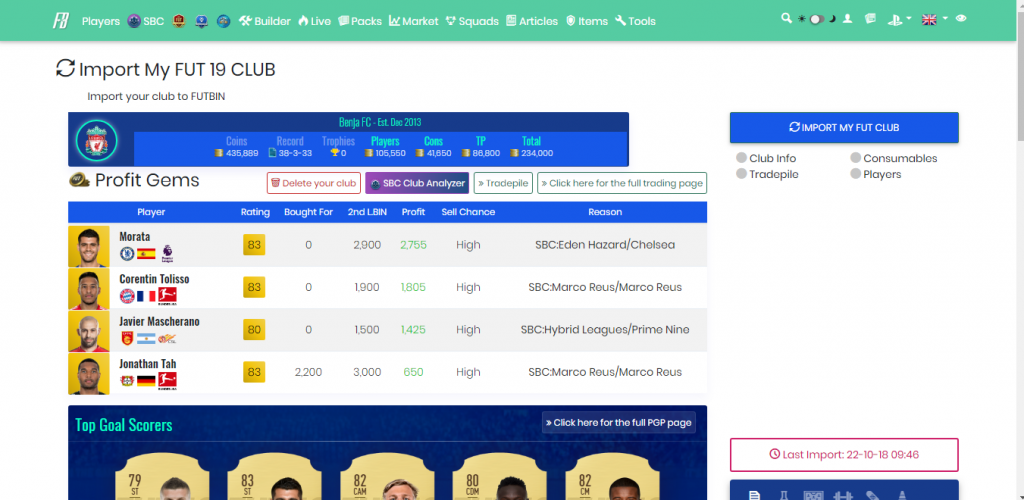This screenshot has width=1024, height=500.
Task: Click Tolisso's Bundesliga league logo
Action: click(167, 296)
